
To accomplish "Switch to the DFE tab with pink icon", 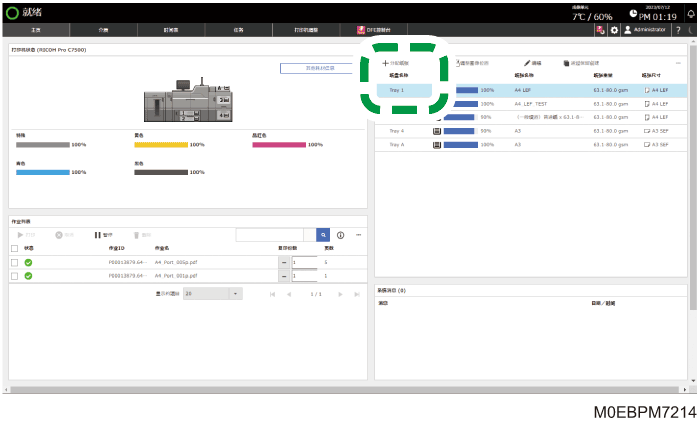I will coord(374,30).
